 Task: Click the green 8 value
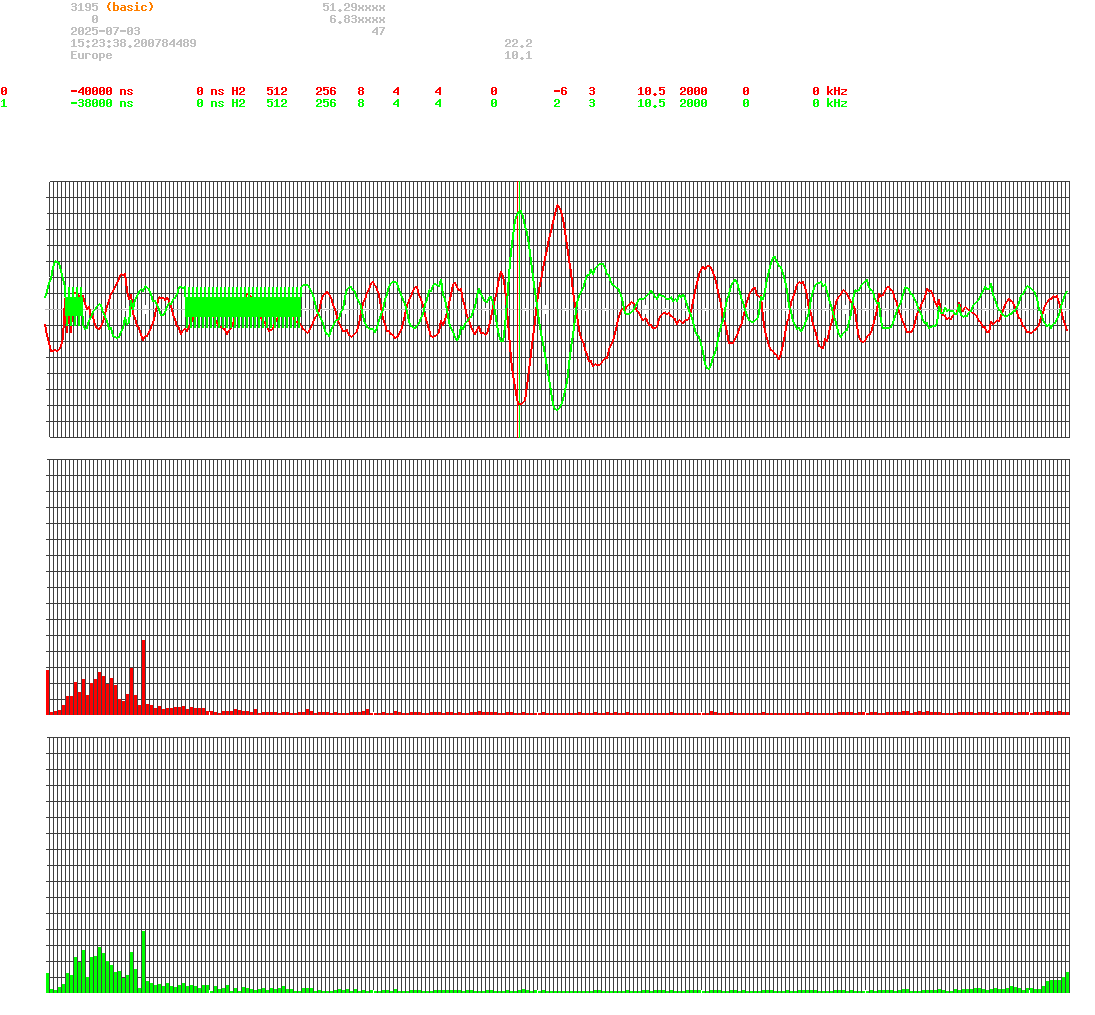point(361,103)
